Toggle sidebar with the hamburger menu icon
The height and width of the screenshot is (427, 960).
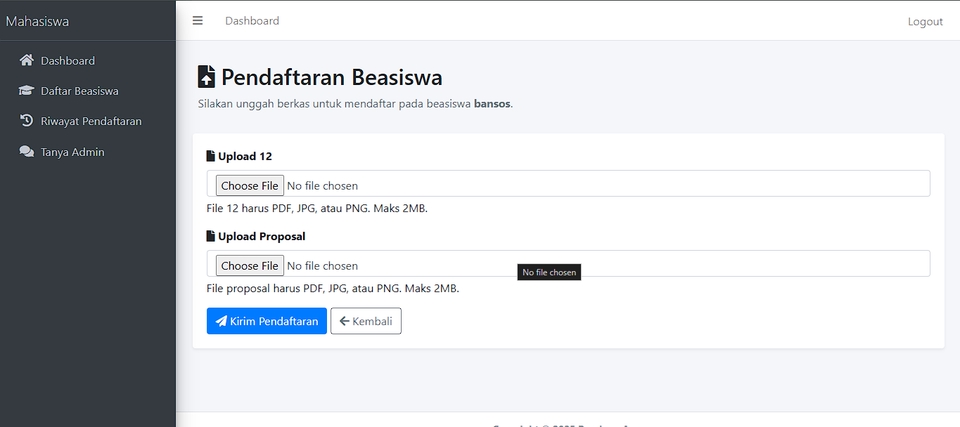[198, 21]
